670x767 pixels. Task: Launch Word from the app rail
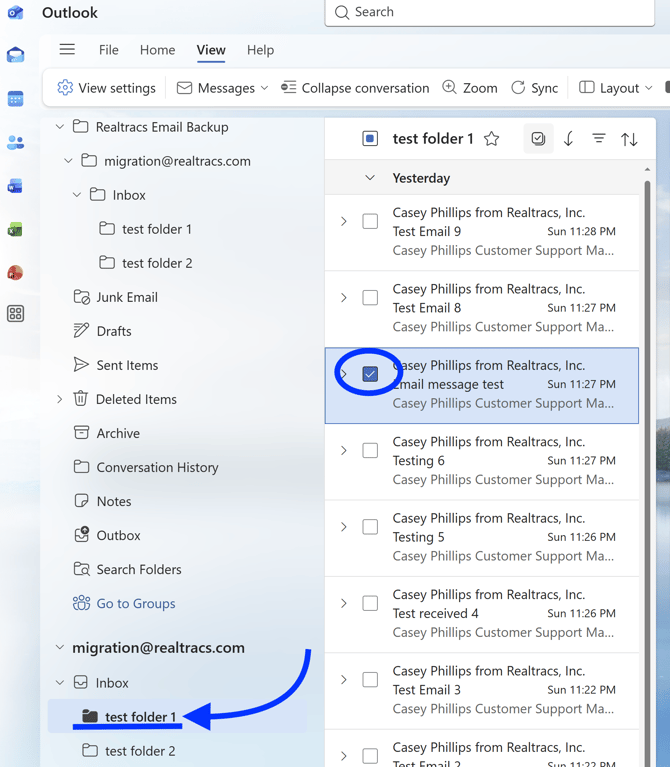15,186
